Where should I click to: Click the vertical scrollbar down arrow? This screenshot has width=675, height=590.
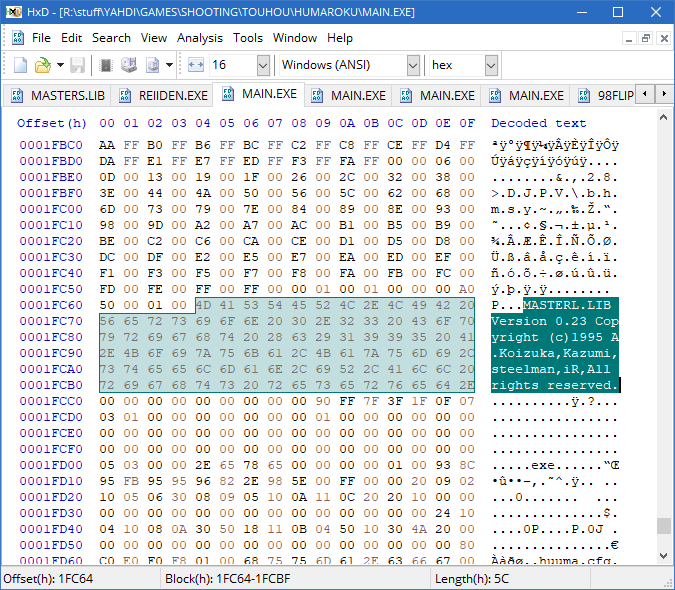663,556
